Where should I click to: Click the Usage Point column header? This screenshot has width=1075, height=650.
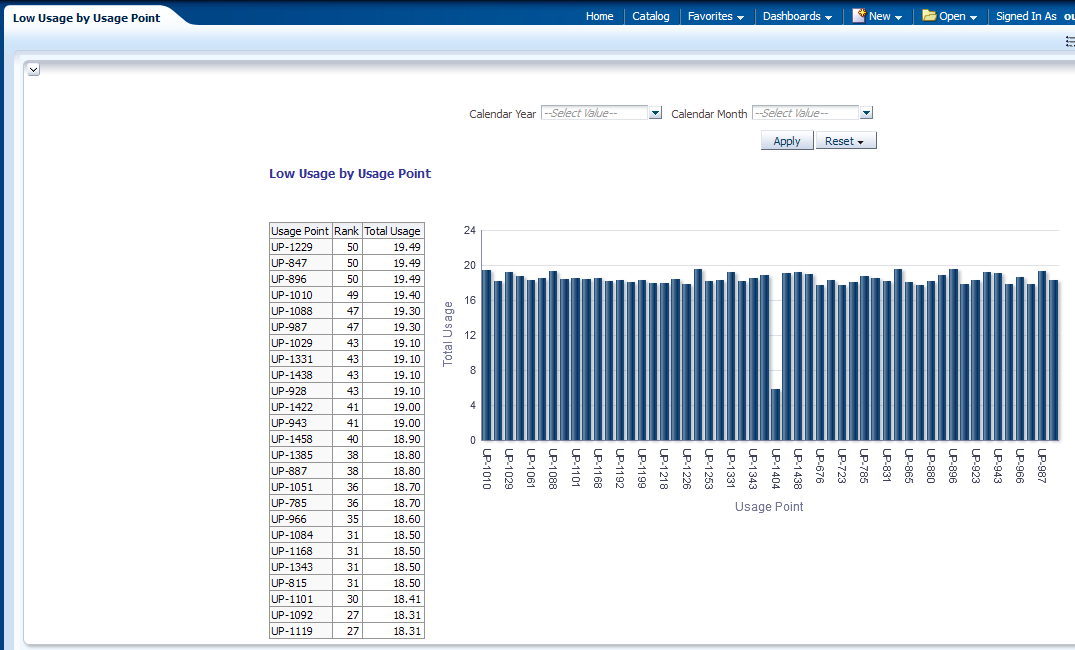(x=300, y=231)
